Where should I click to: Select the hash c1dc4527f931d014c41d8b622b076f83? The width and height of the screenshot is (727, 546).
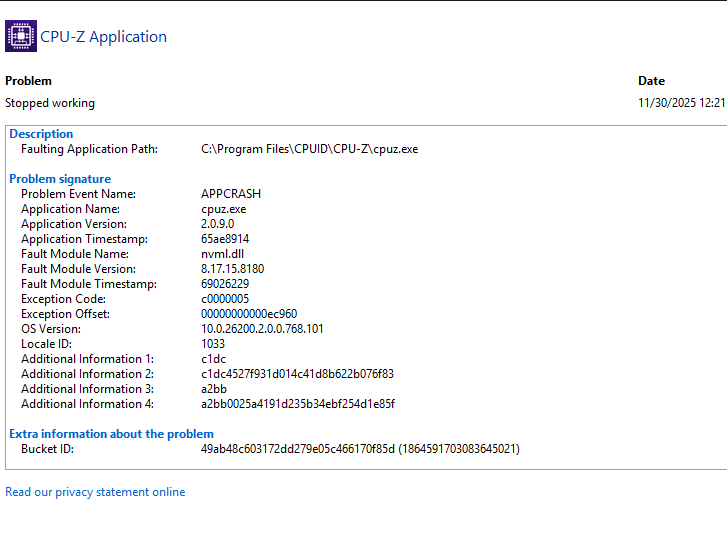tap(297, 374)
